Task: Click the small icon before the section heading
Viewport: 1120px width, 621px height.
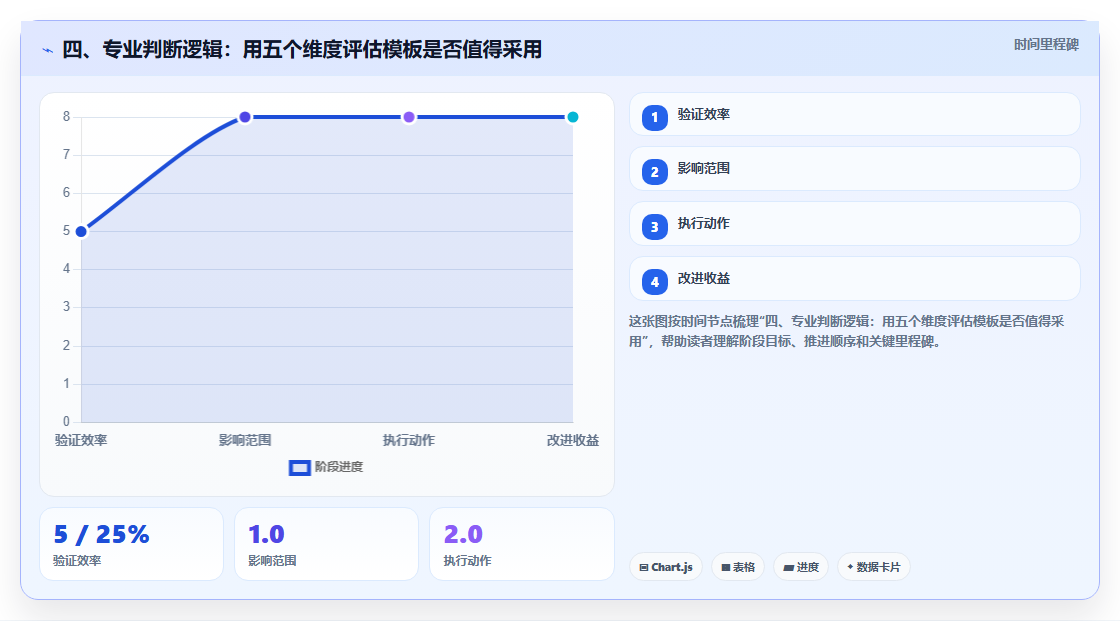Action: pyautogui.click(x=48, y=50)
